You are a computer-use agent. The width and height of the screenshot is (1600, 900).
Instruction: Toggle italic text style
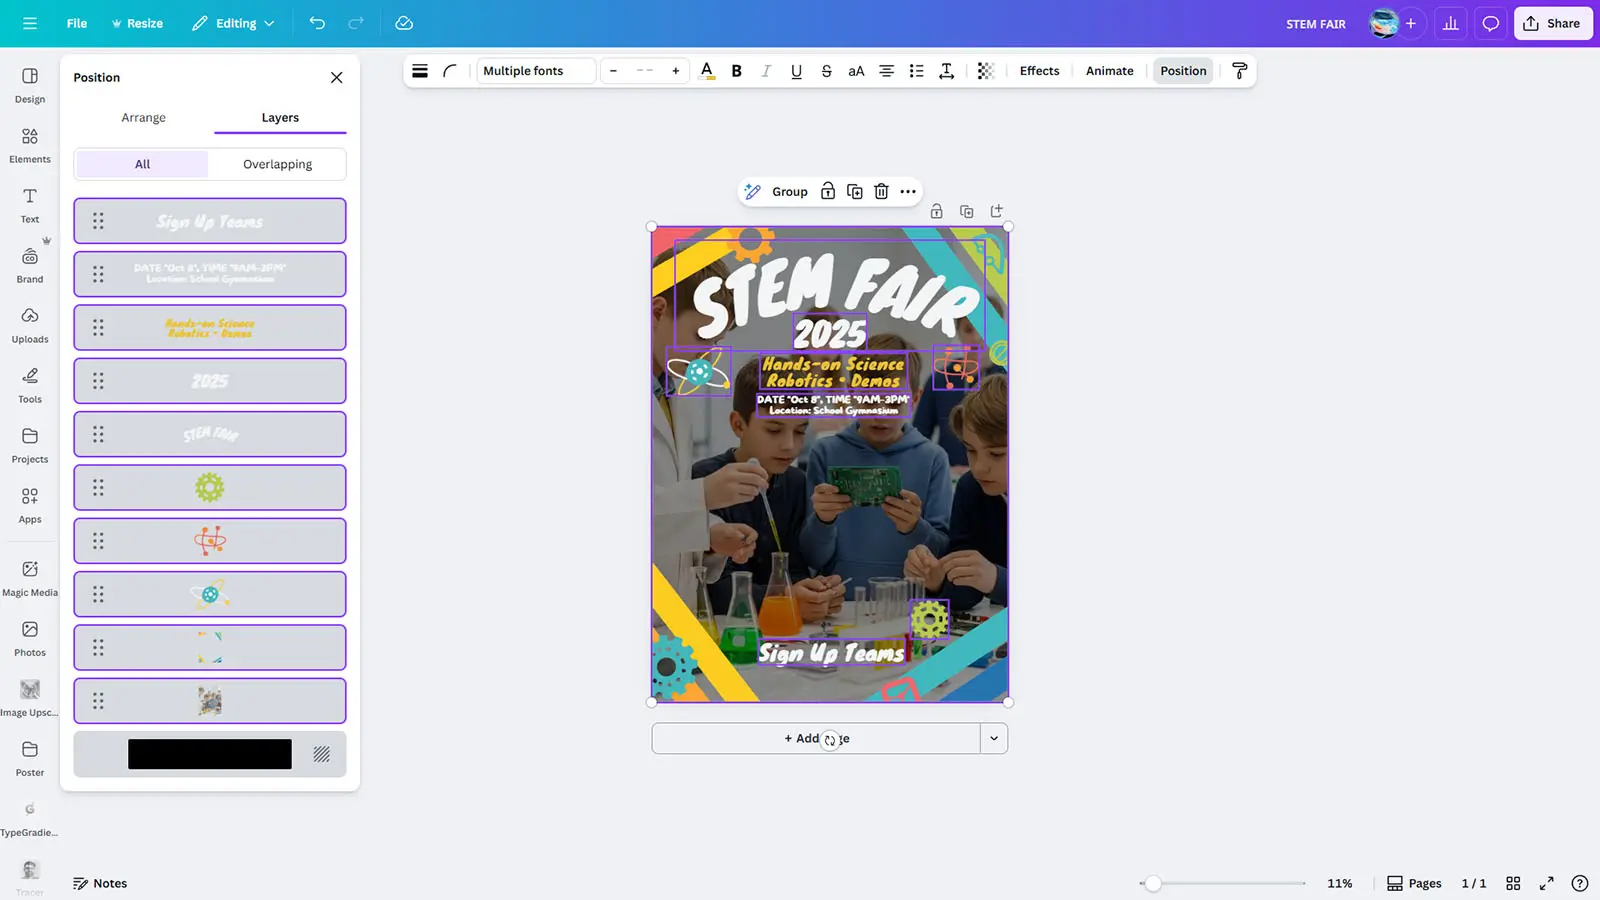coord(766,71)
